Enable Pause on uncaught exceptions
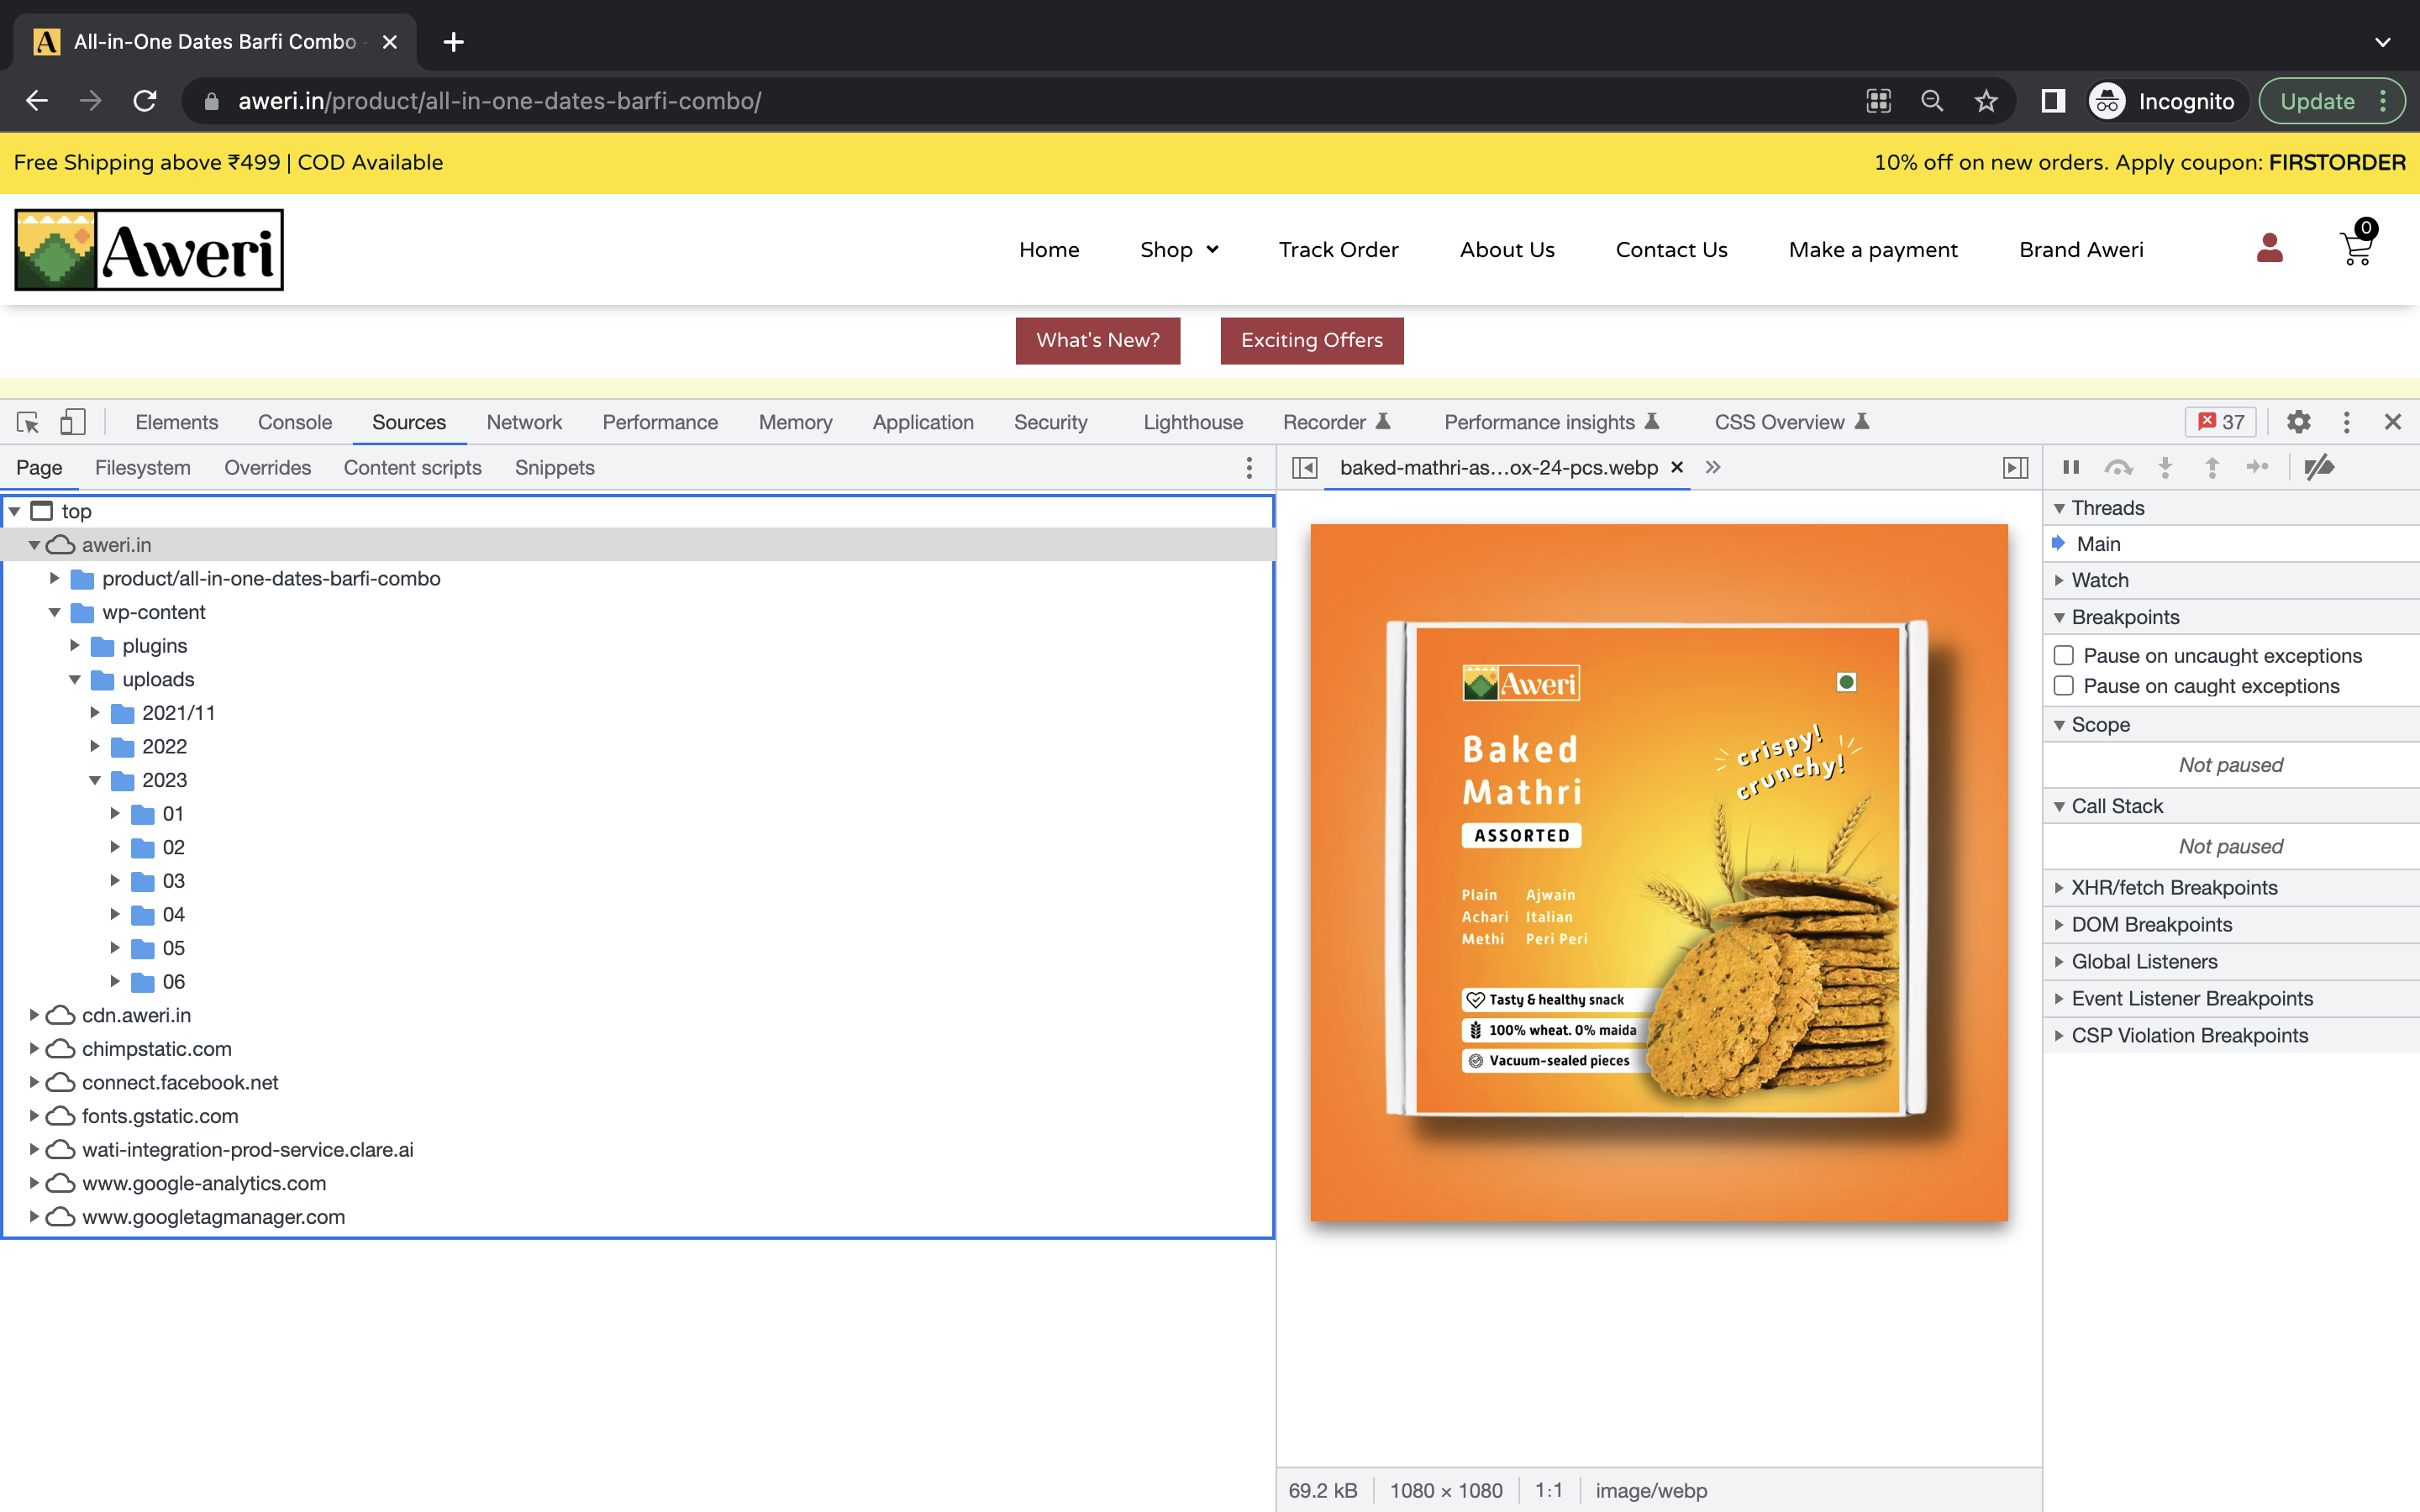Image resolution: width=2420 pixels, height=1512 pixels. tap(2063, 656)
